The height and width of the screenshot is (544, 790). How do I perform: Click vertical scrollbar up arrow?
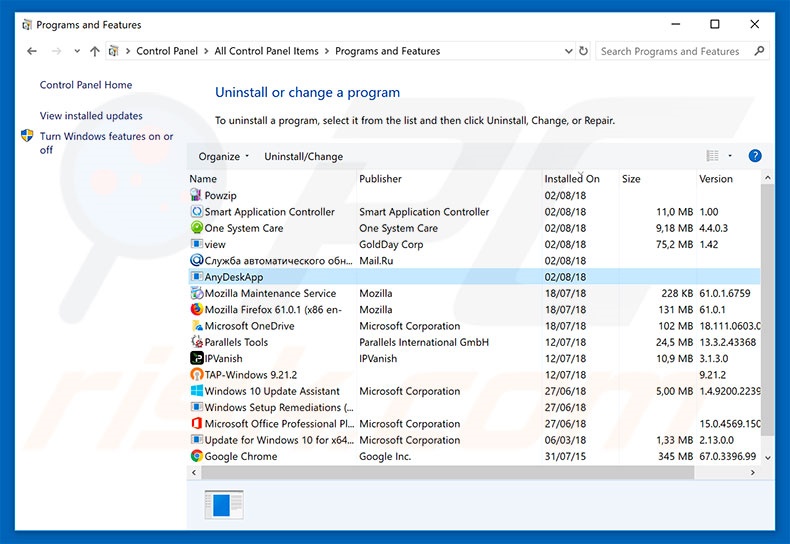pyautogui.click(x=767, y=178)
